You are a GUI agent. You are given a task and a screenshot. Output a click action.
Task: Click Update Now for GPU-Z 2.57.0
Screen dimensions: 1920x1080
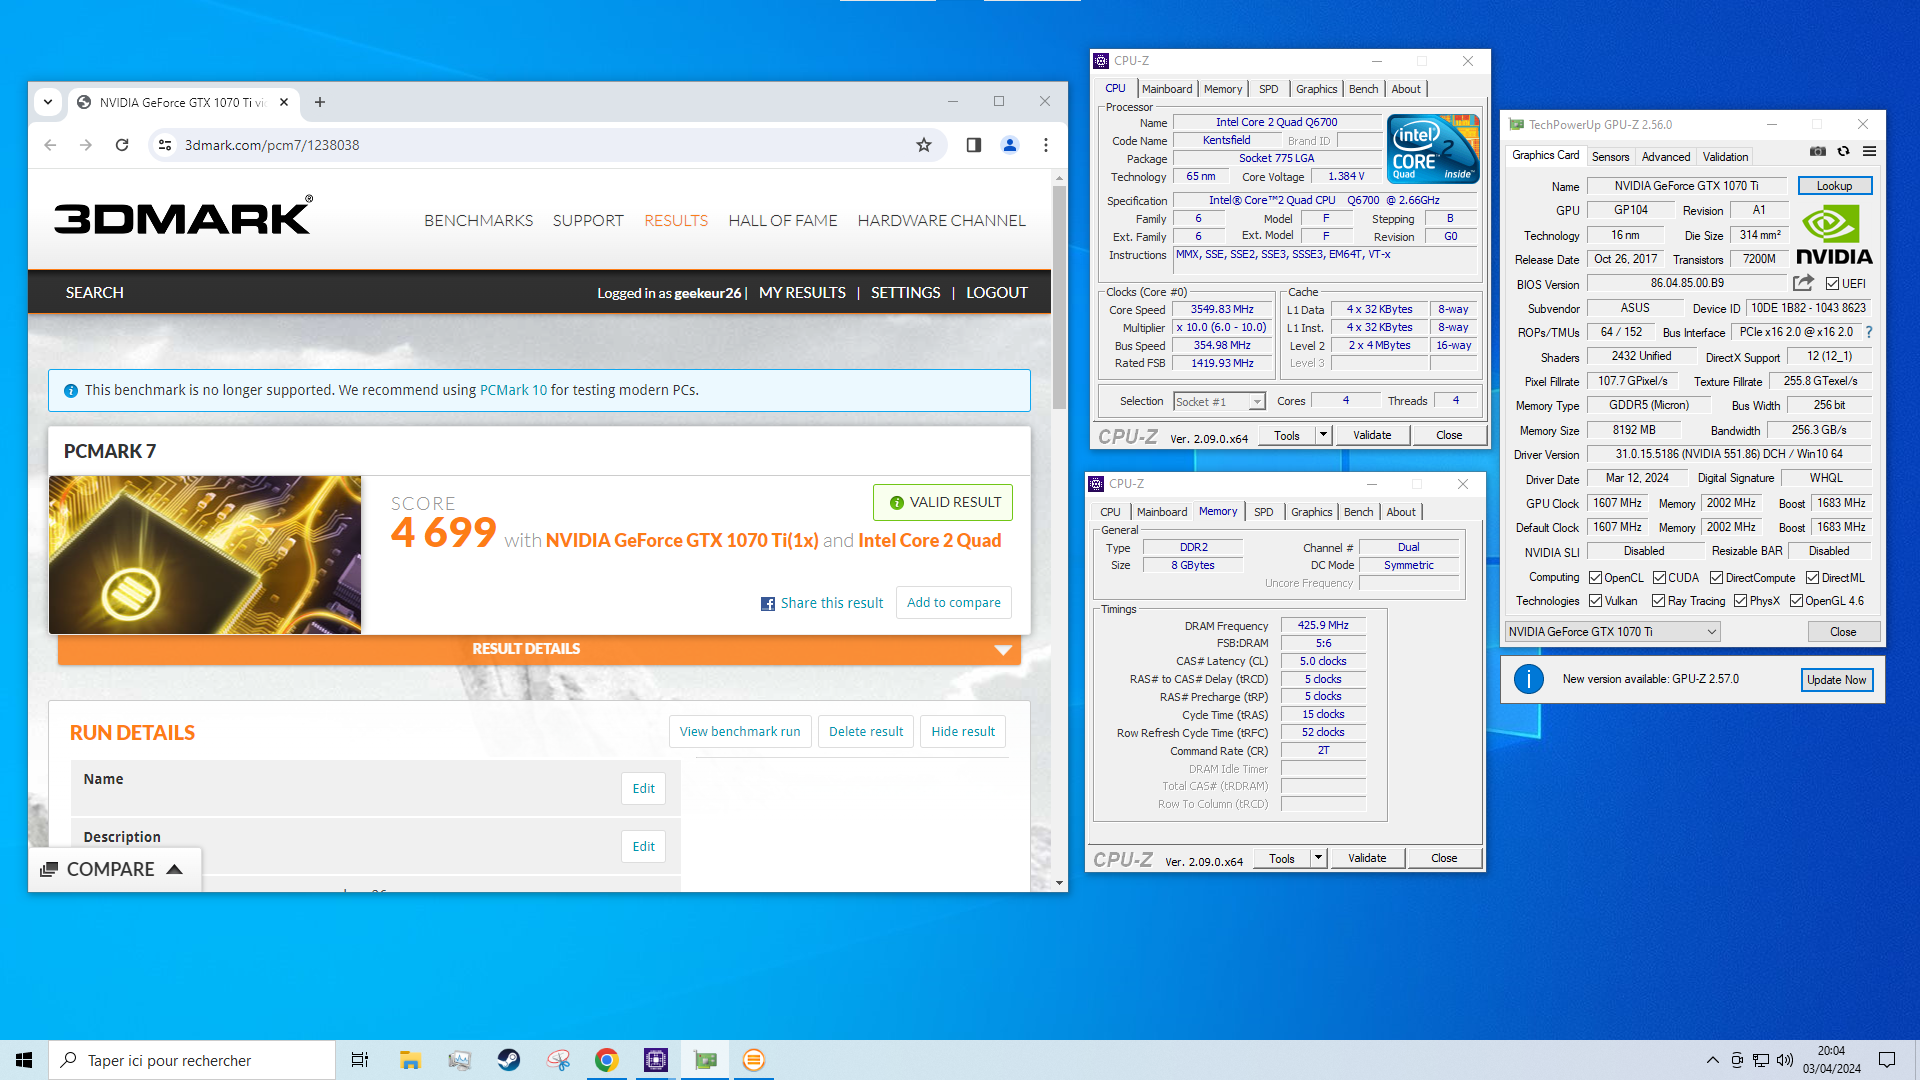1836,680
